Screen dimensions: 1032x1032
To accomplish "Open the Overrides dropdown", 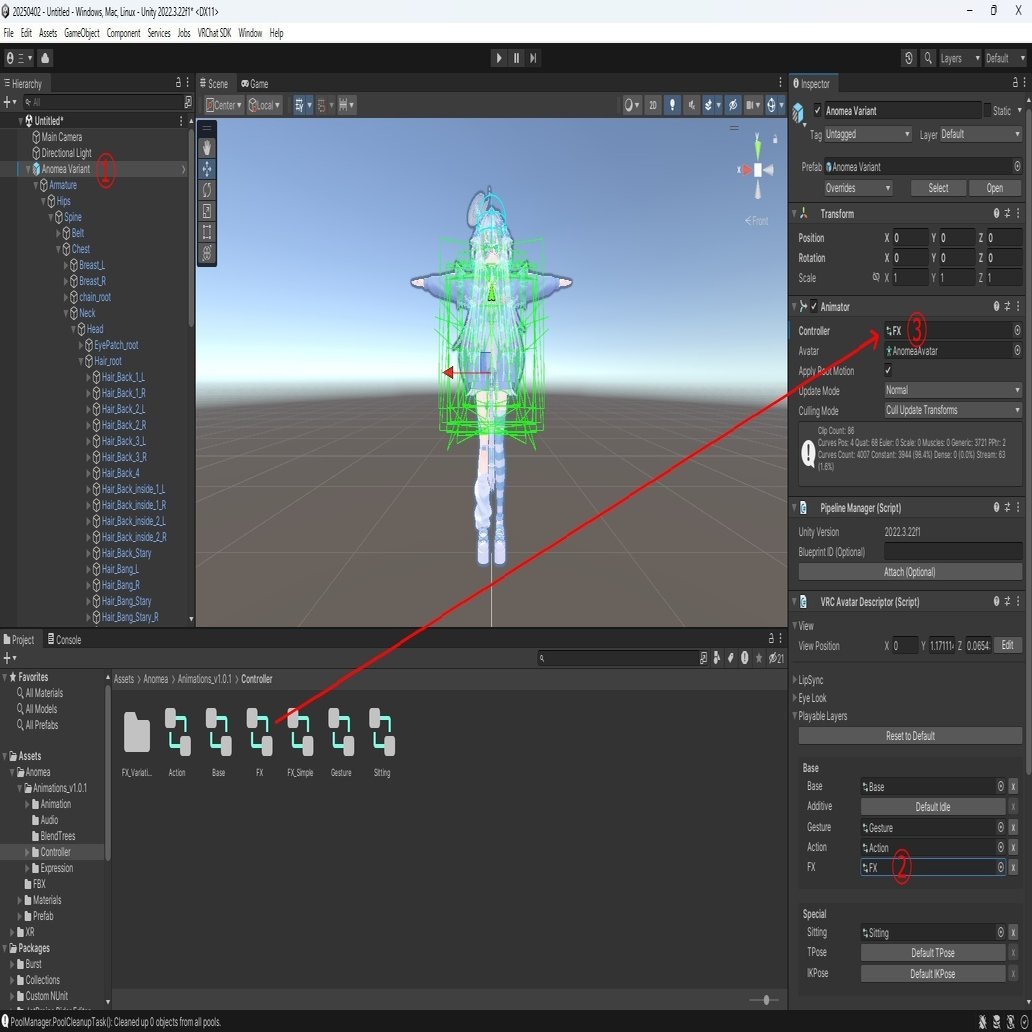I will [x=858, y=188].
